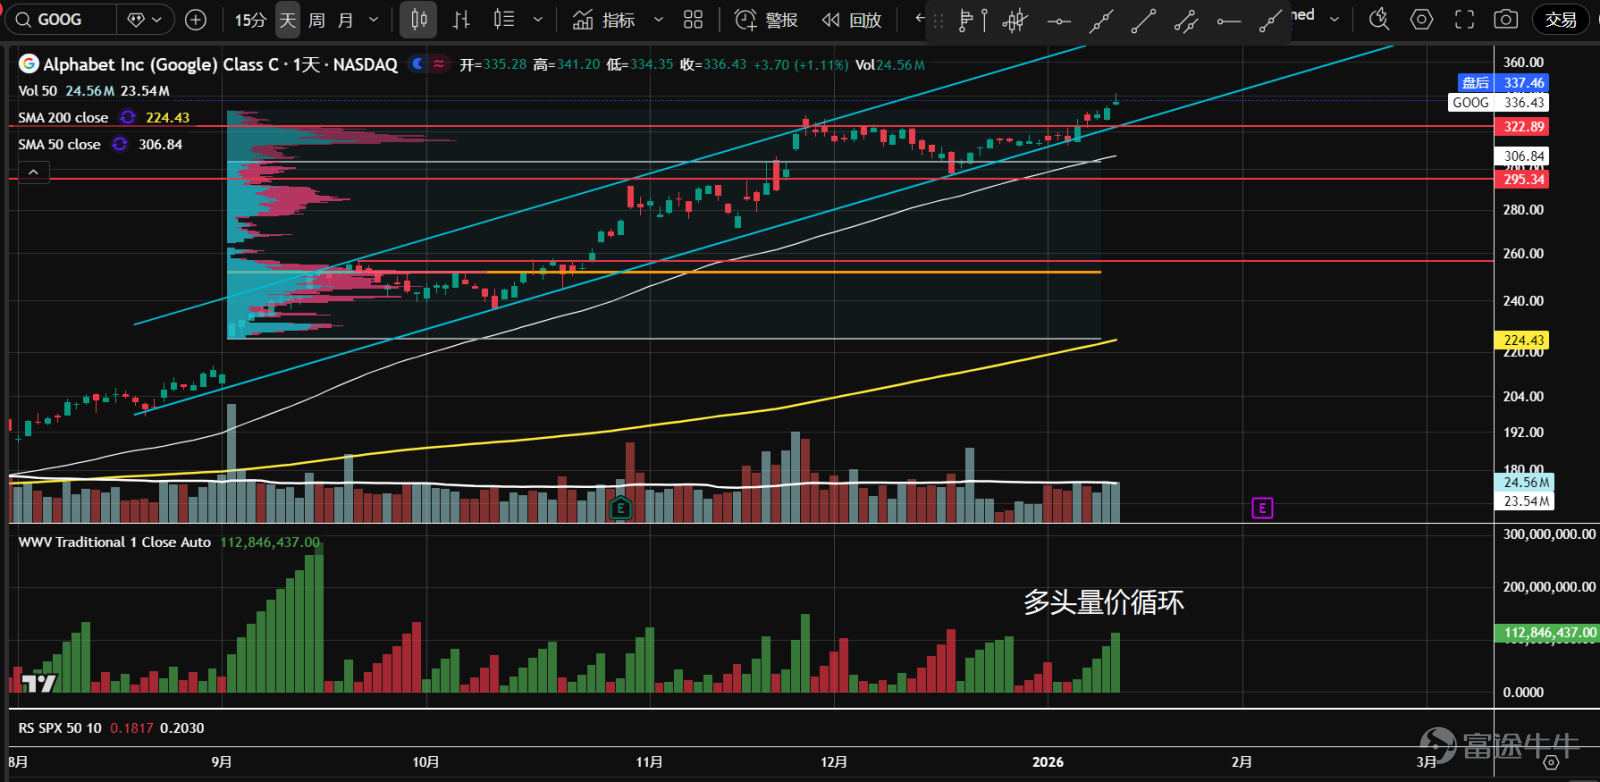The height and width of the screenshot is (782, 1600).
Task: Open the 指标 indicators menu
Action: pyautogui.click(x=604, y=19)
